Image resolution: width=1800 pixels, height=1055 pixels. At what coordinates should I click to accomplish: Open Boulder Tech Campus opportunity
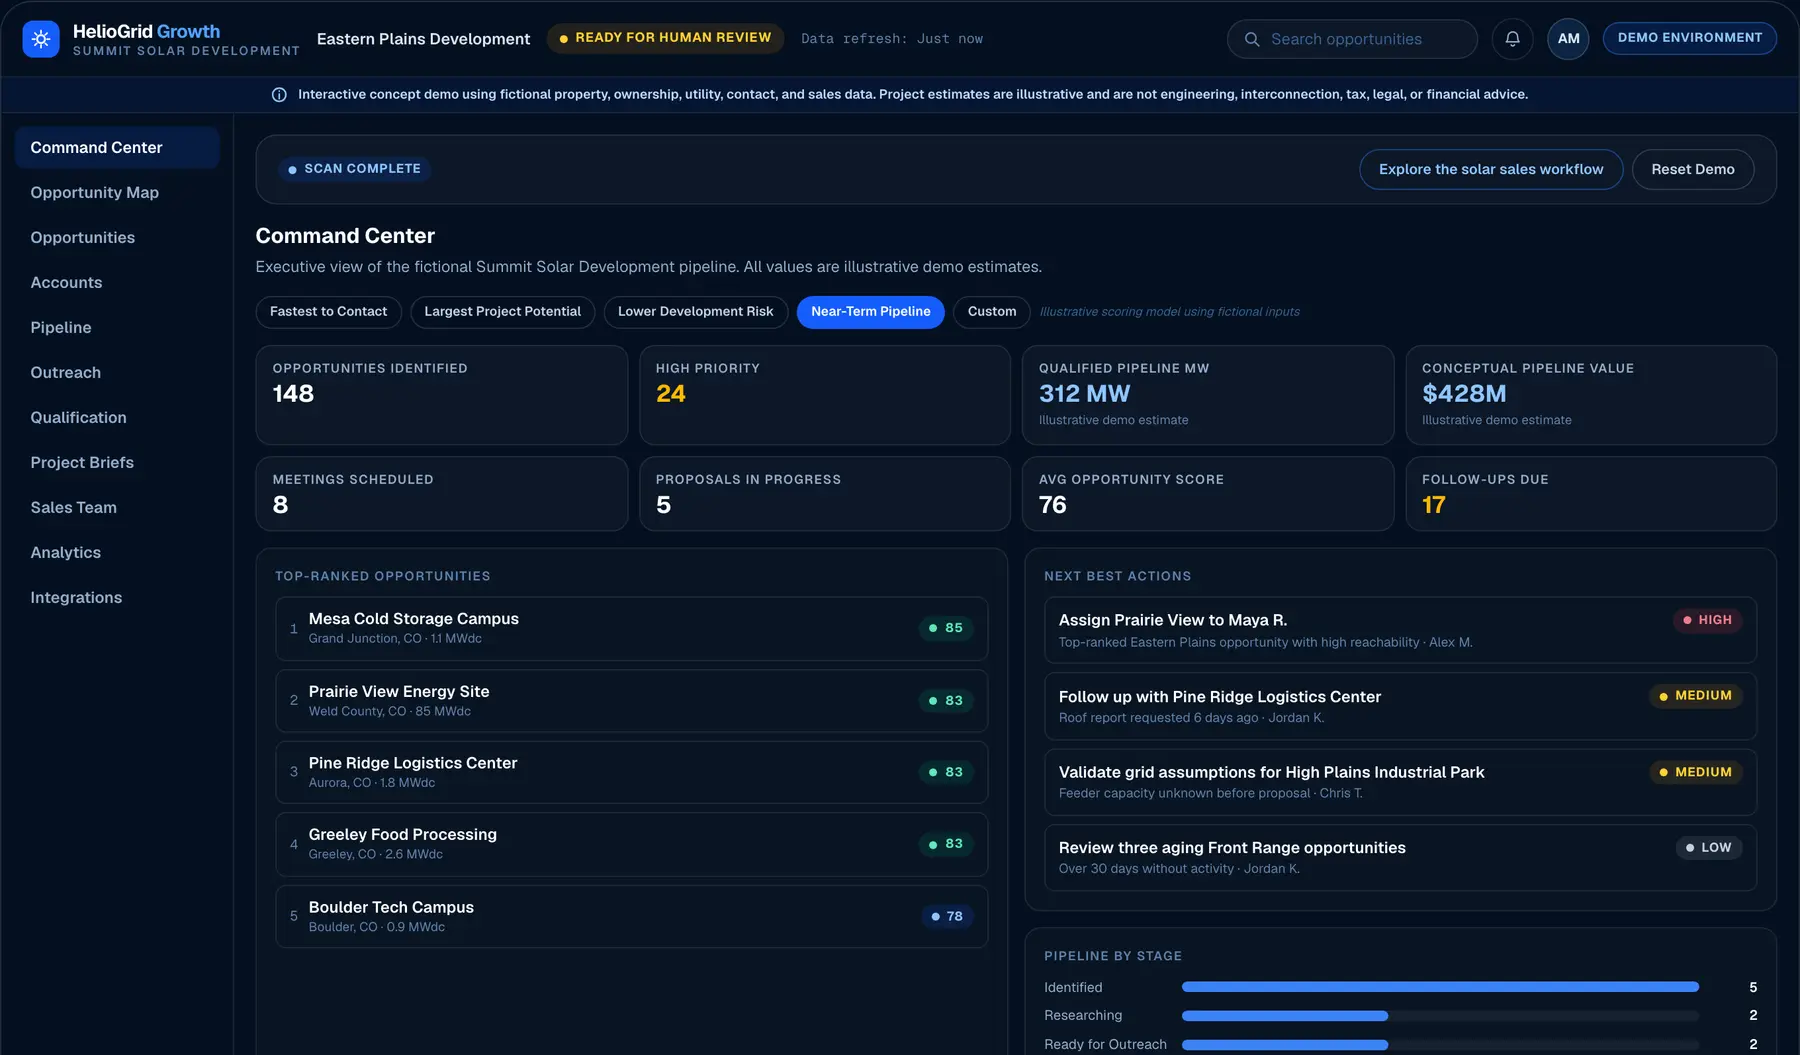coord(631,916)
